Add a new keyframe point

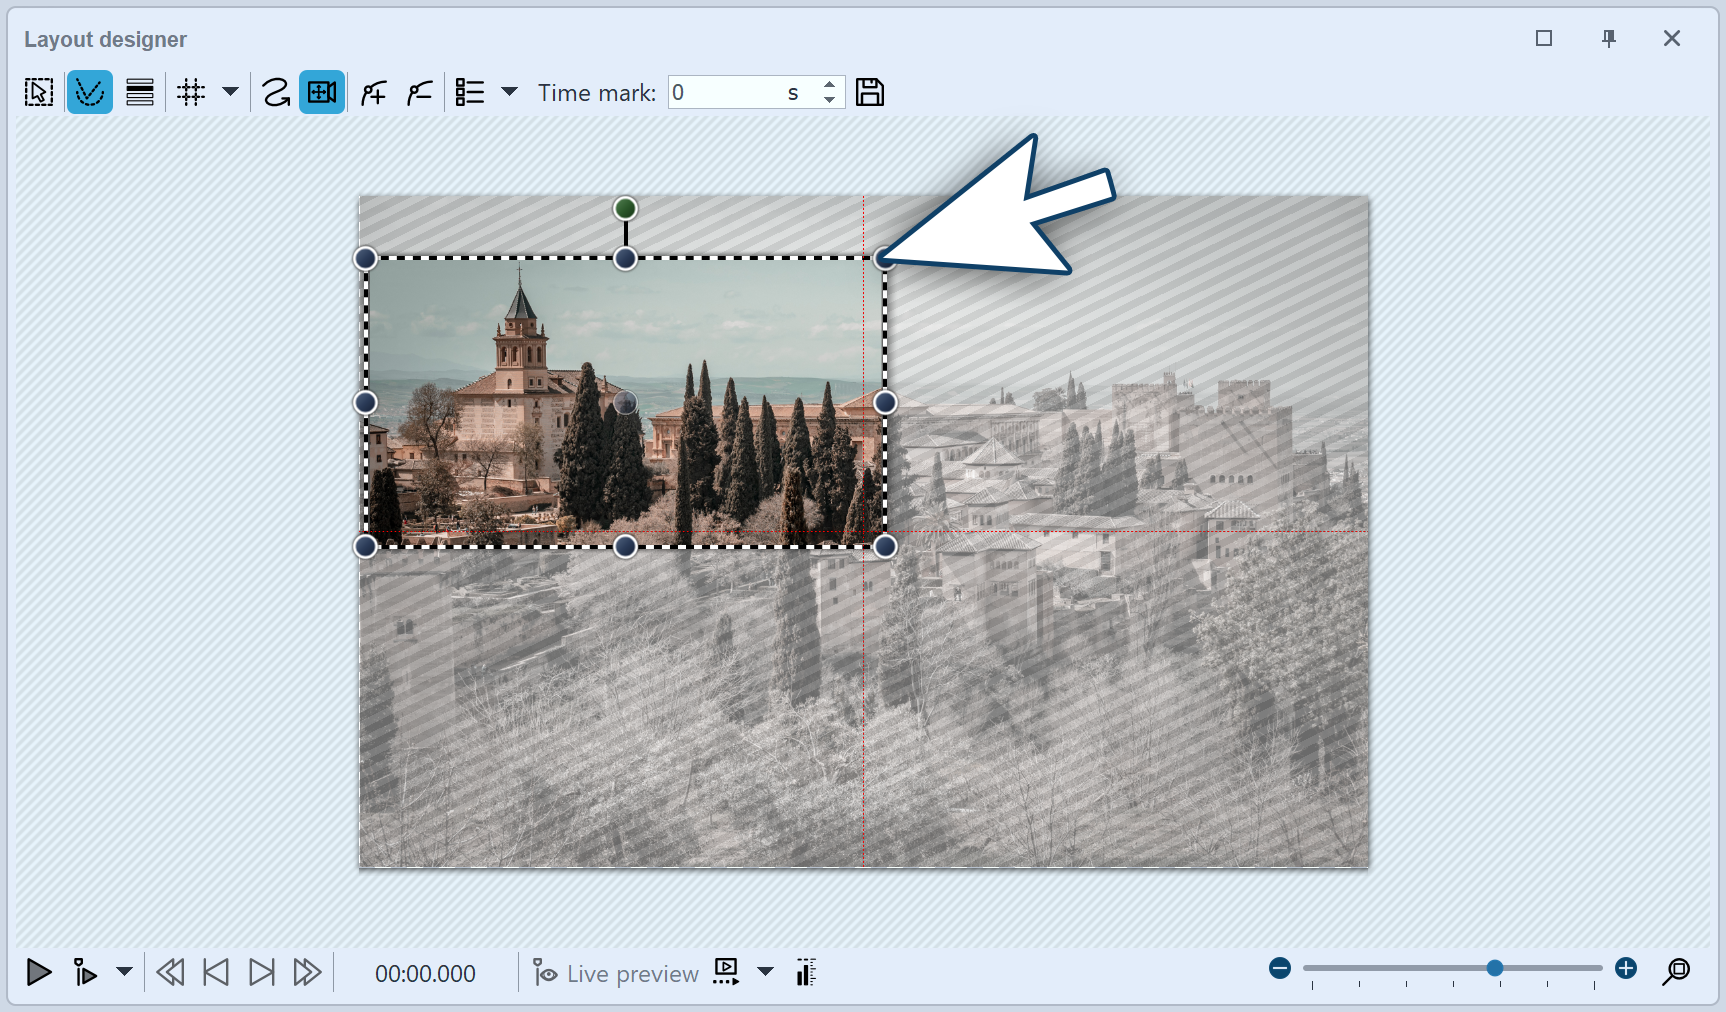[372, 91]
